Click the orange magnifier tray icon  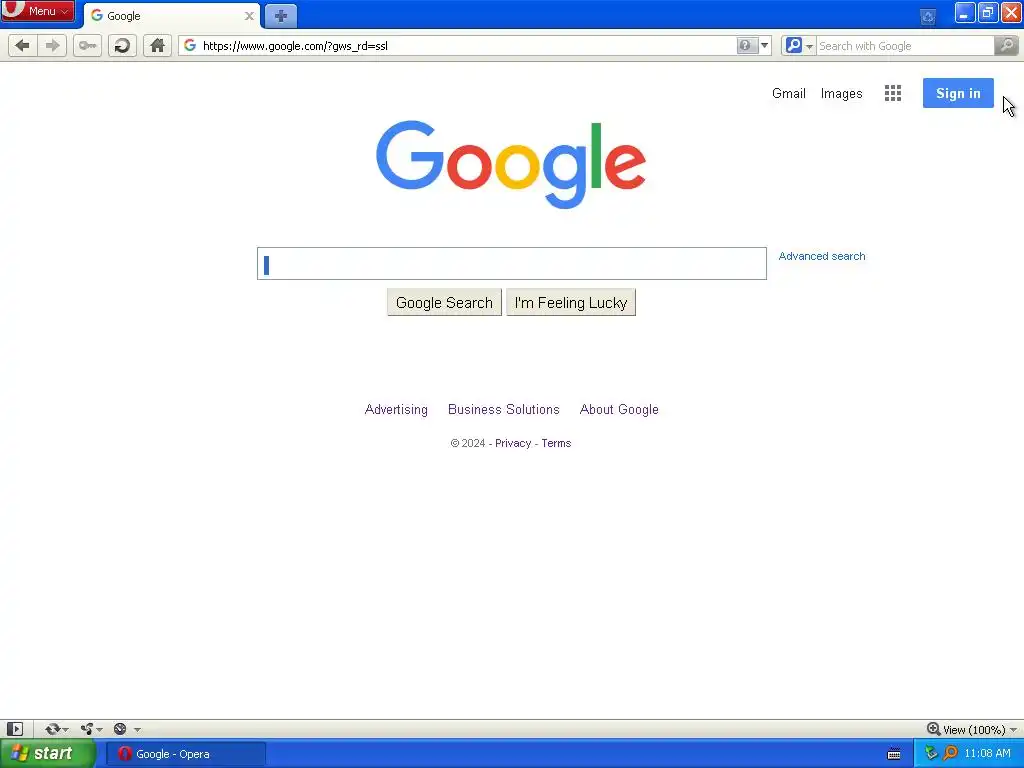pyautogui.click(x=951, y=754)
